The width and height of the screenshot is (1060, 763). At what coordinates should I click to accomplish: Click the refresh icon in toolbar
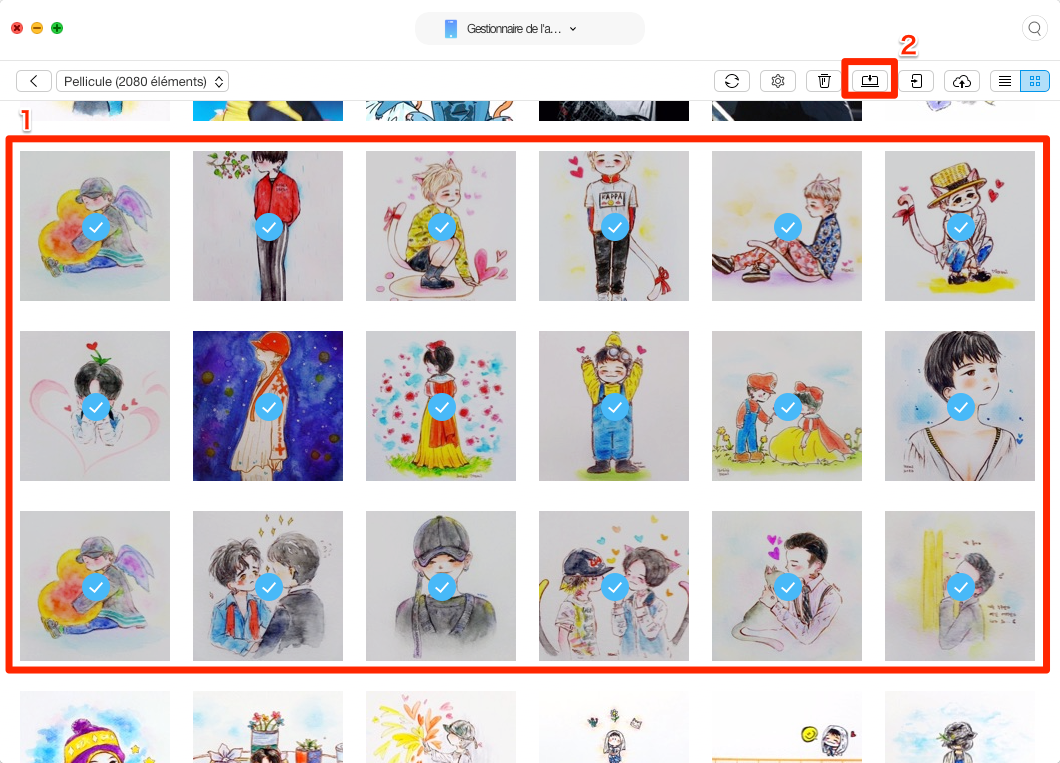click(x=731, y=81)
